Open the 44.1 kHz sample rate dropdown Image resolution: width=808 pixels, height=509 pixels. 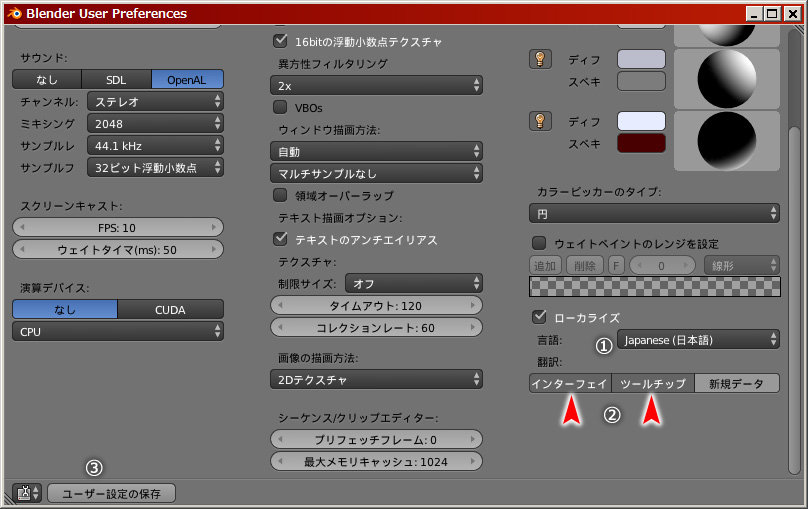155,146
